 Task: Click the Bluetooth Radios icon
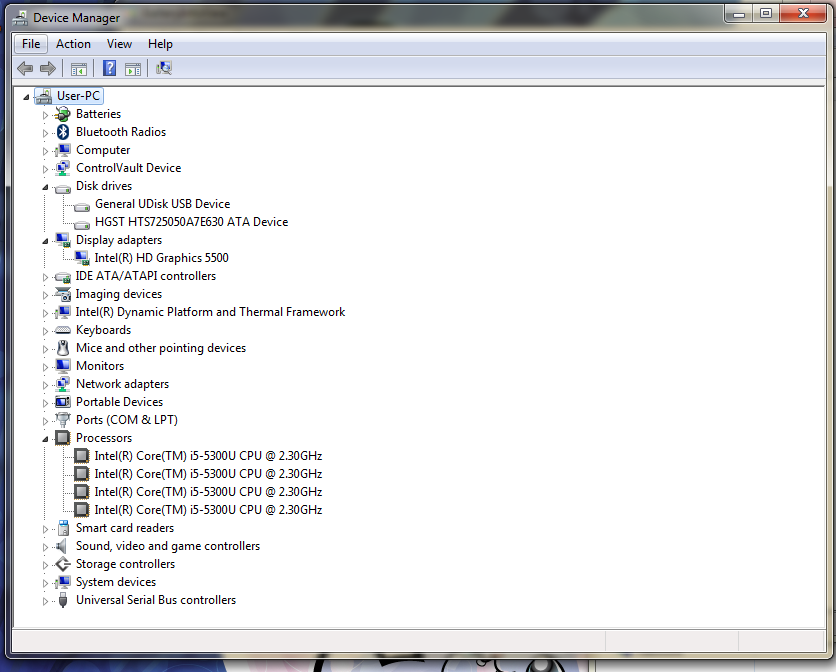click(x=63, y=132)
